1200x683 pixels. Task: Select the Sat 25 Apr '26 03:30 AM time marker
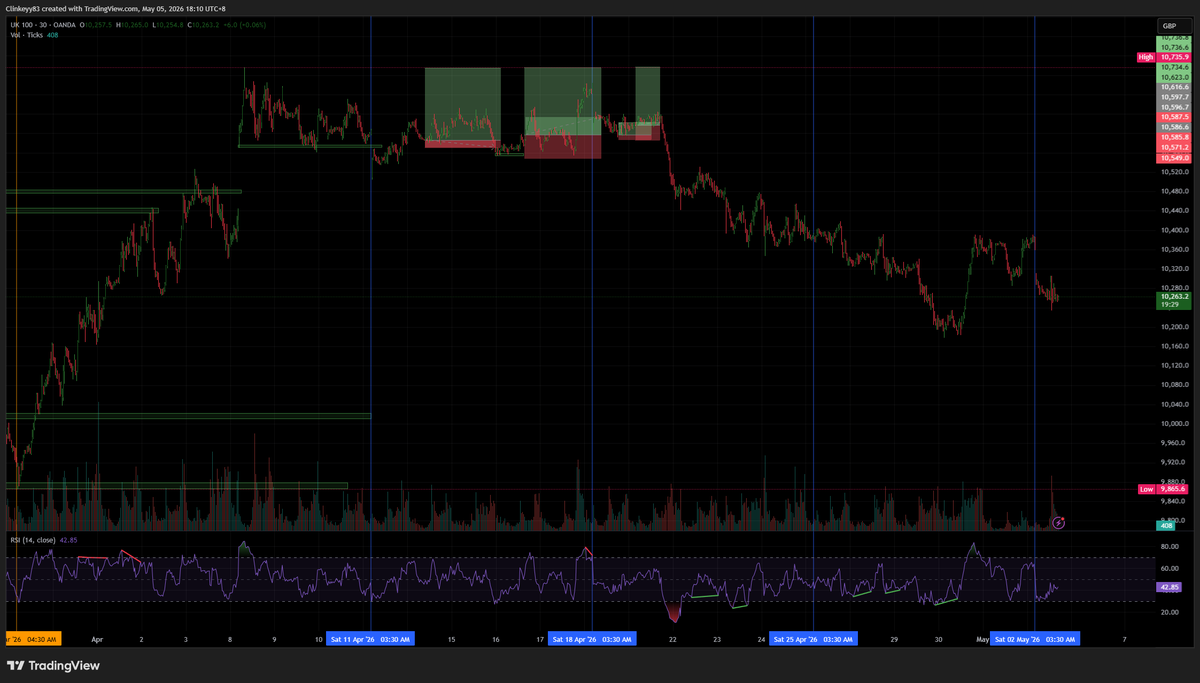point(813,639)
